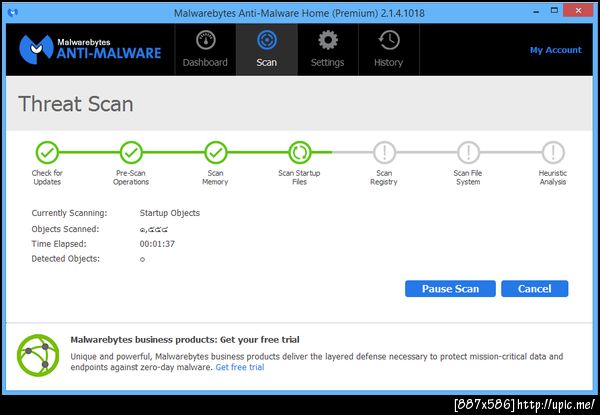Click the Scan Registry pending icon
Screen dimensions: 600x415
[384, 153]
